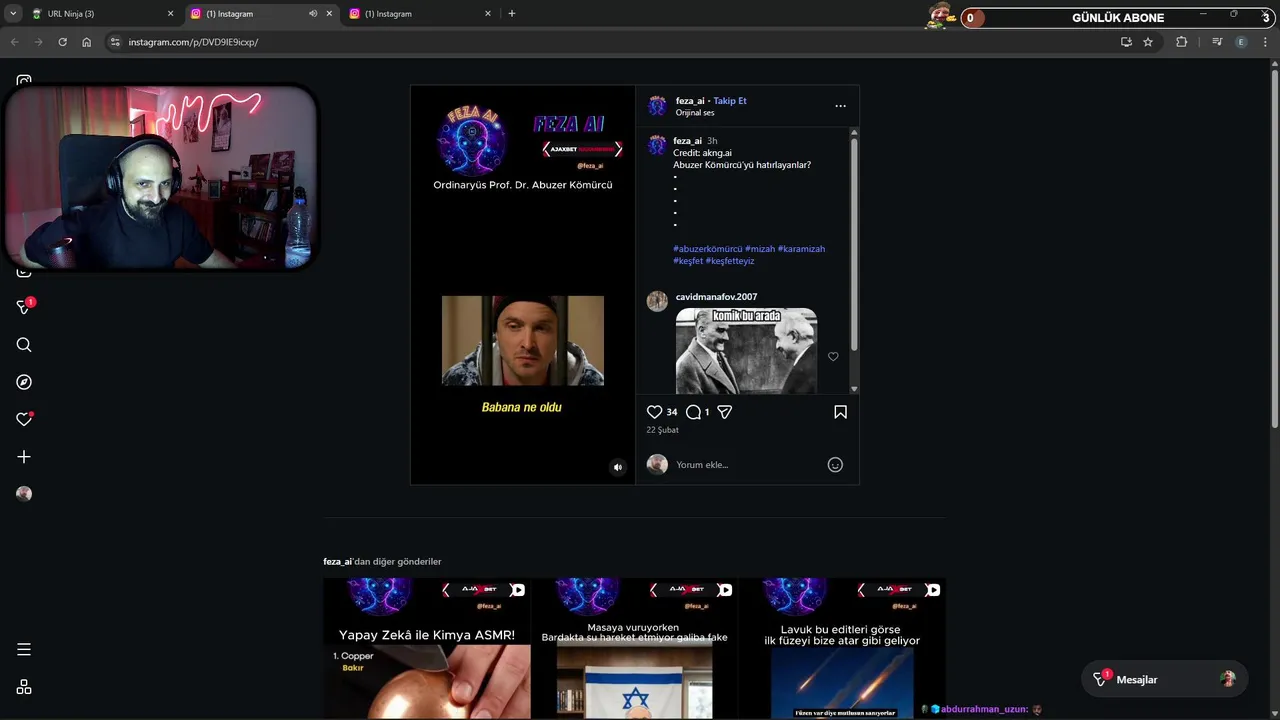Bookmark this page with star icon
1280x720 pixels.
coord(1148,42)
